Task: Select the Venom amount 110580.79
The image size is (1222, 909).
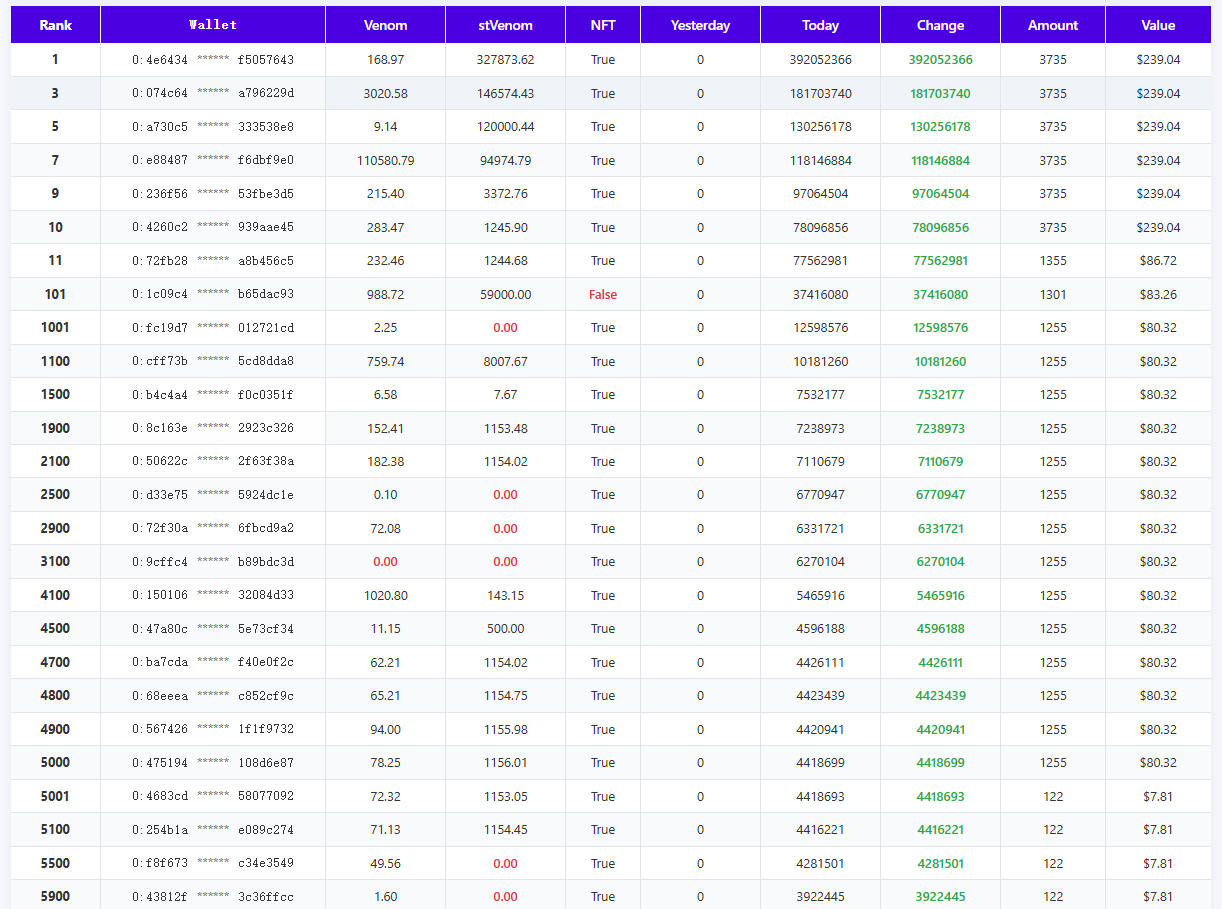Action: (x=385, y=161)
